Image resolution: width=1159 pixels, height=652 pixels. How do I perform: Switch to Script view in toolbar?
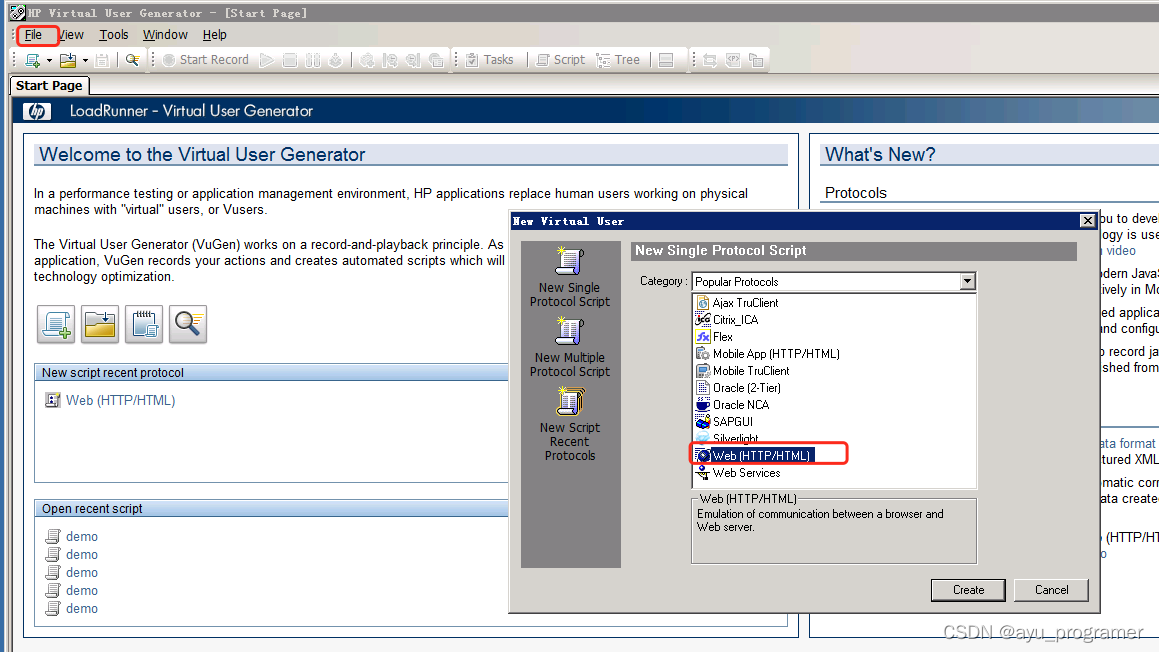click(560, 60)
